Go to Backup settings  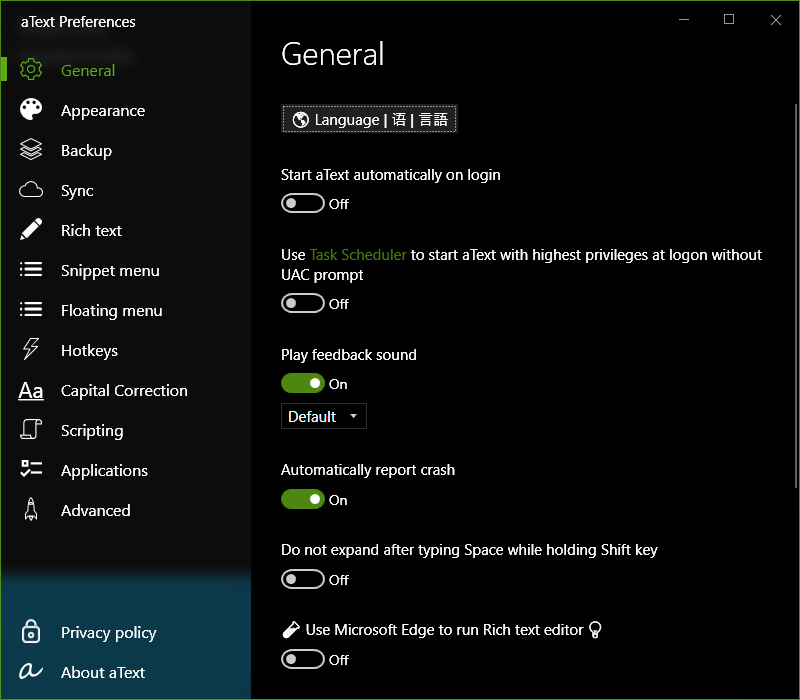pos(86,151)
